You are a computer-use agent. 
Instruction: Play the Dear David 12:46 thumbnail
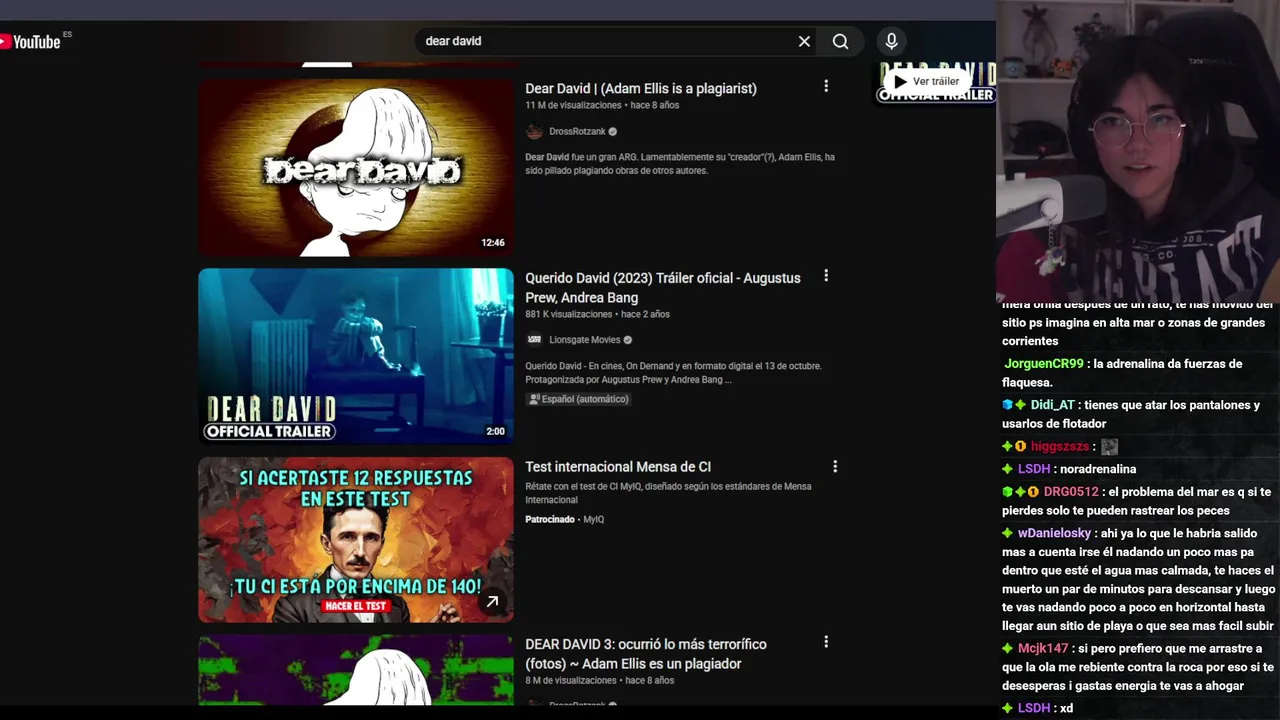click(x=356, y=167)
